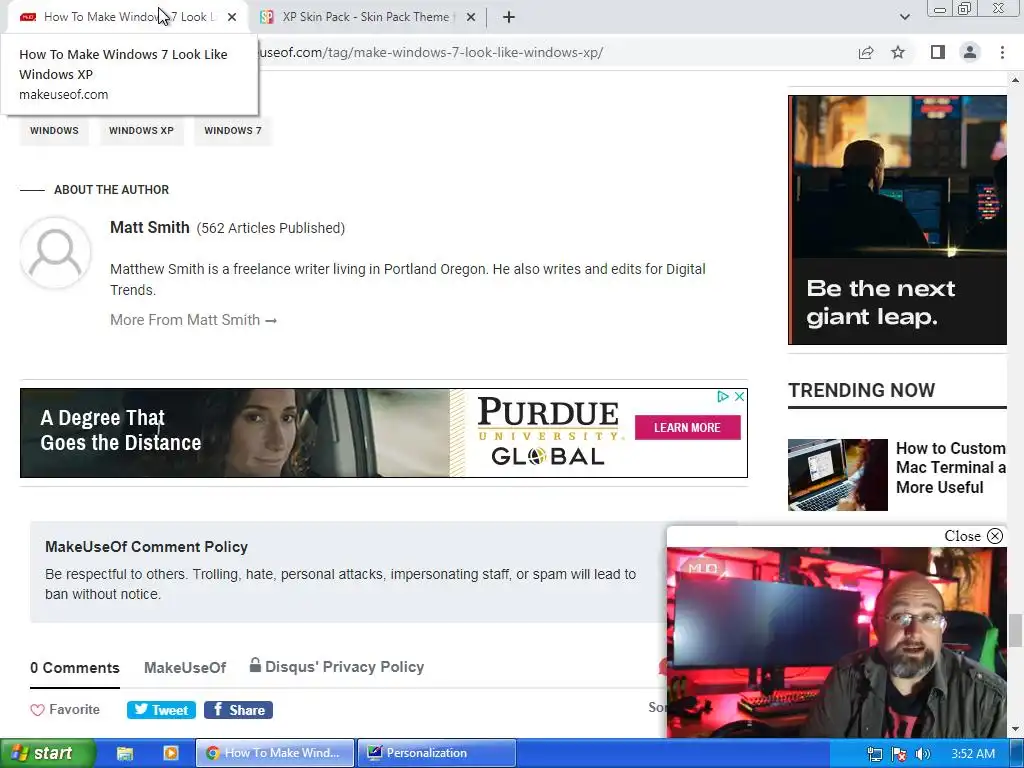1024x768 pixels.
Task: Open the Chrome three-dot menu
Action: pyautogui.click(x=1002, y=52)
